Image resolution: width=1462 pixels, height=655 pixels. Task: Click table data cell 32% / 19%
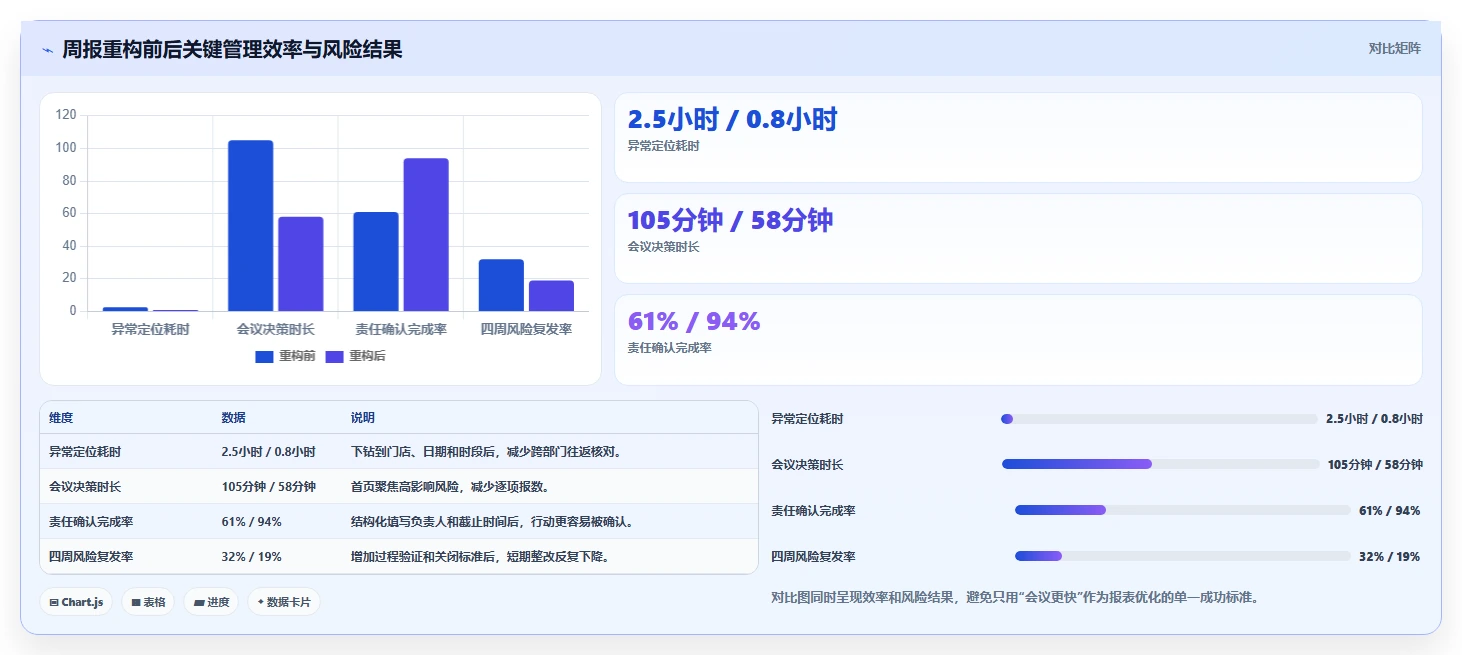point(251,557)
